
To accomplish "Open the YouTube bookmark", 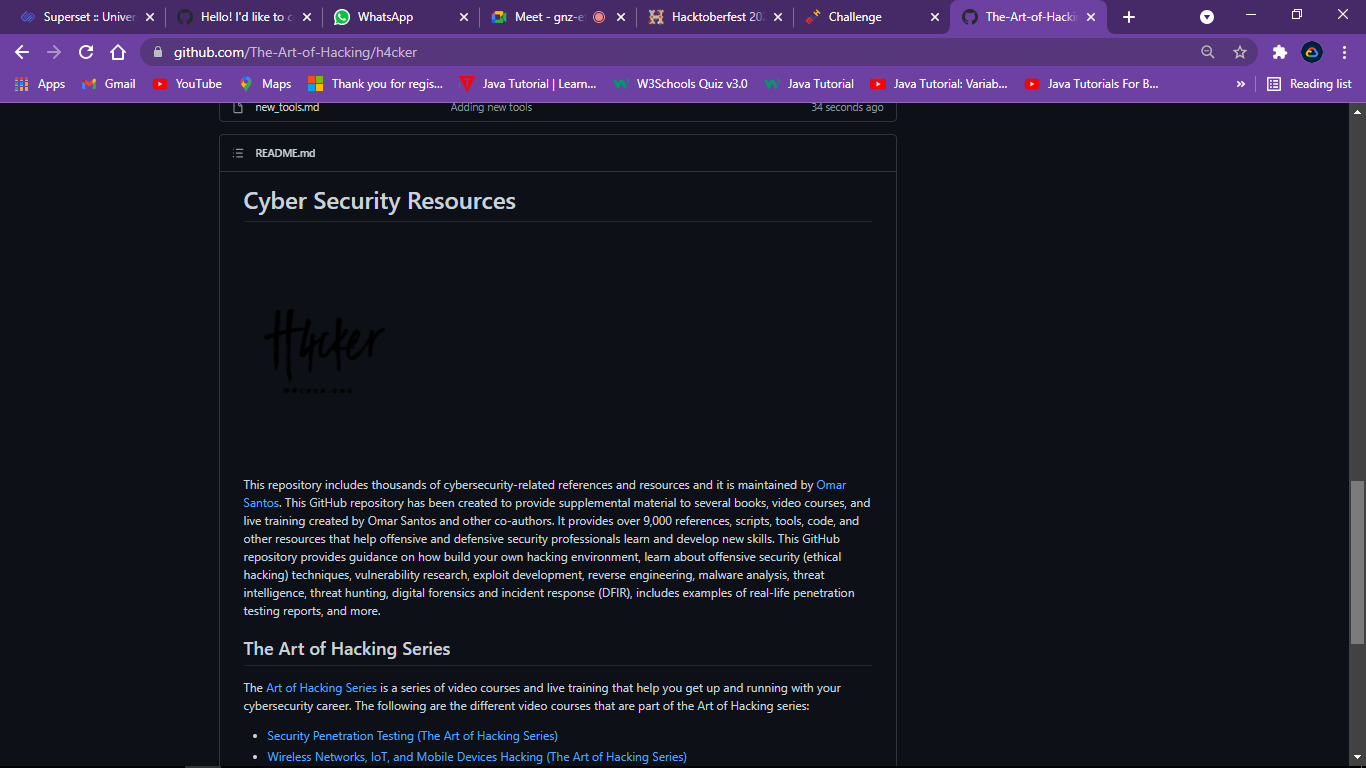I will pos(187,84).
